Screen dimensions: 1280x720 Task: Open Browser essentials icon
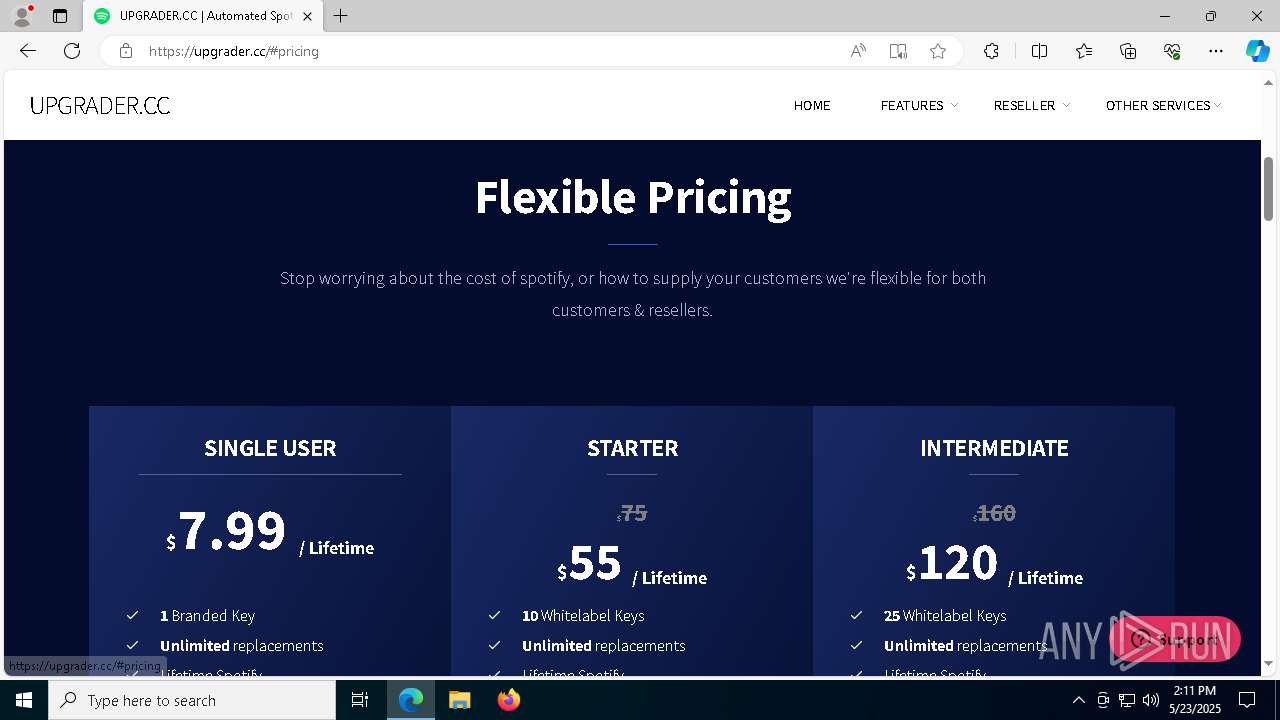coord(1172,51)
